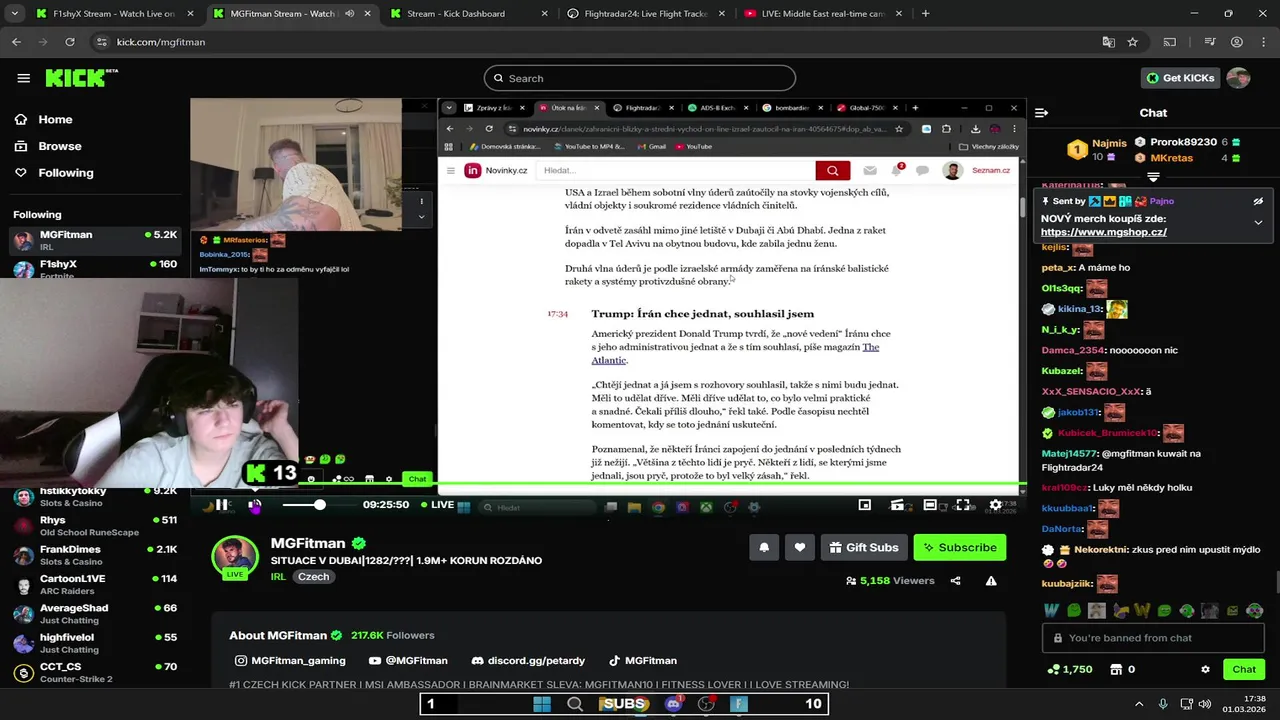The width and height of the screenshot is (1280, 720).
Task: Open Discord from the taskbar
Action: [673, 704]
